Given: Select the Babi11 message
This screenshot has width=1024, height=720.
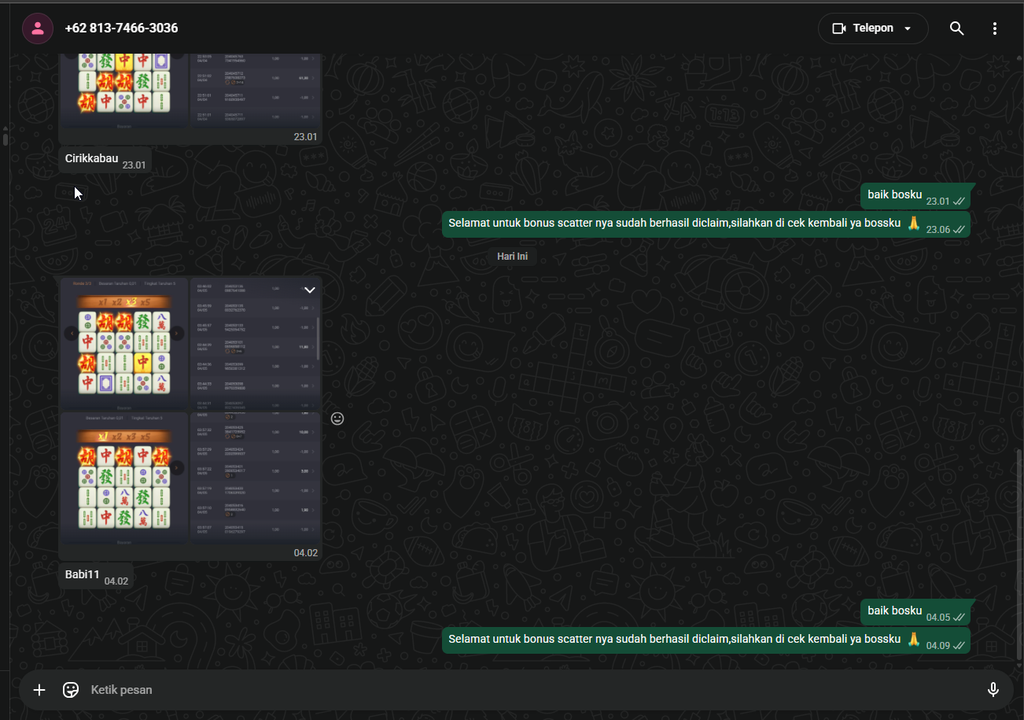Looking at the screenshot, I should coord(96,576).
